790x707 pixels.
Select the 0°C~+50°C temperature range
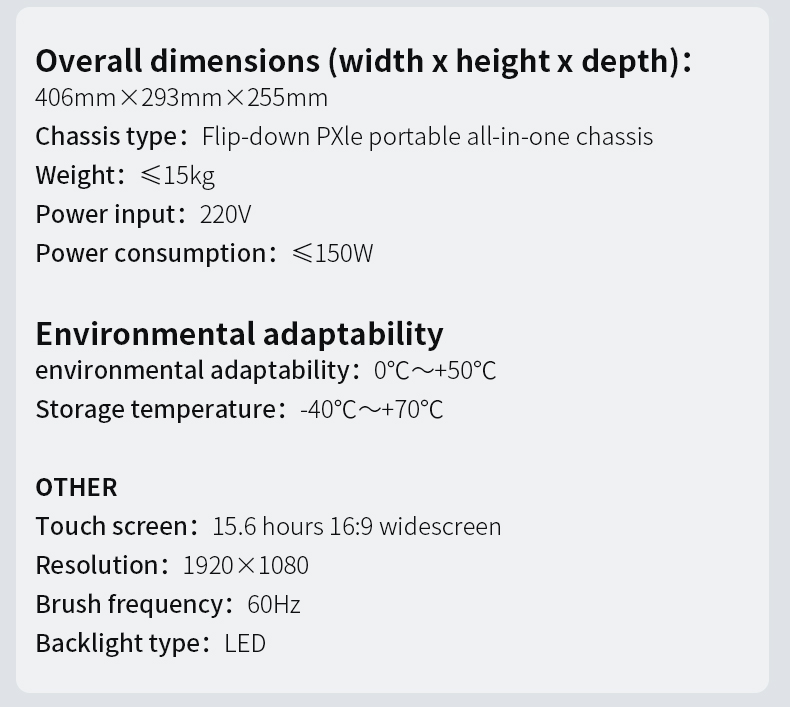435,370
